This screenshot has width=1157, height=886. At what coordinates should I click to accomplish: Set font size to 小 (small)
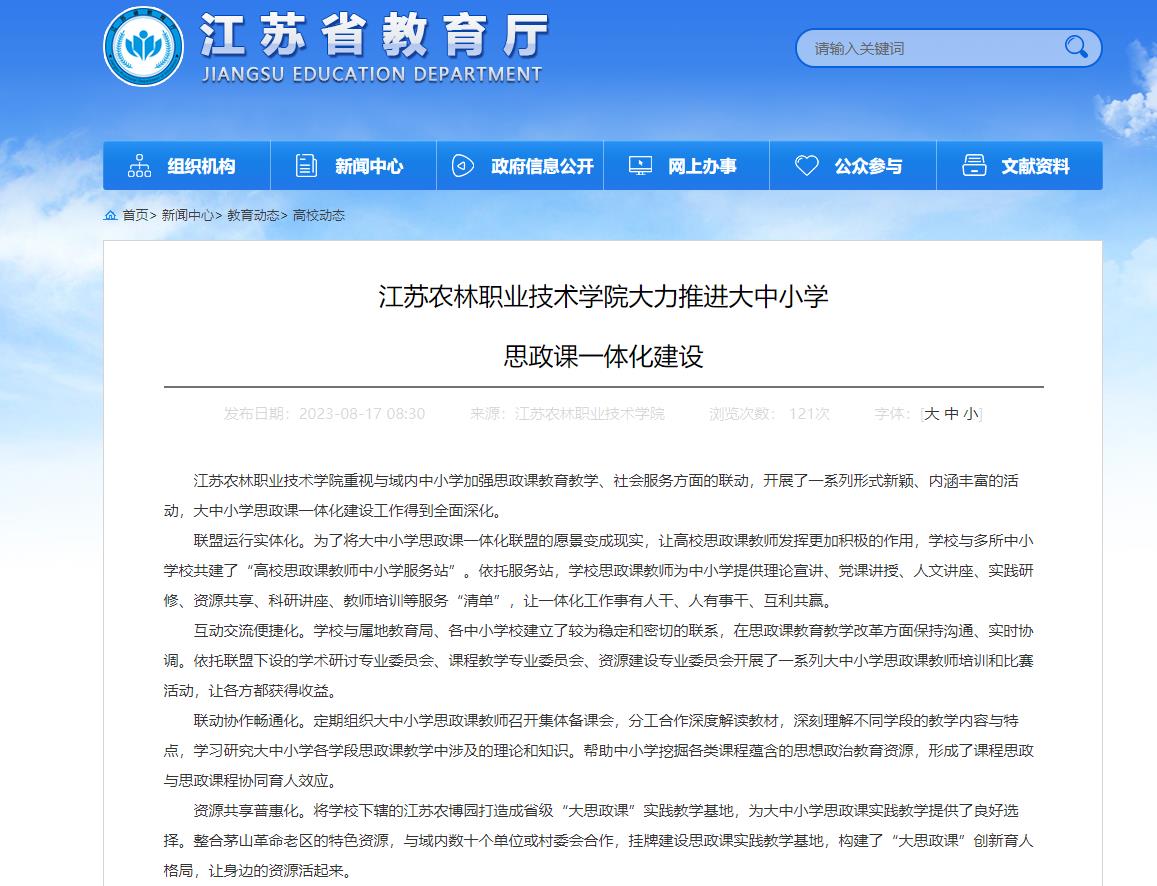pos(971,414)
